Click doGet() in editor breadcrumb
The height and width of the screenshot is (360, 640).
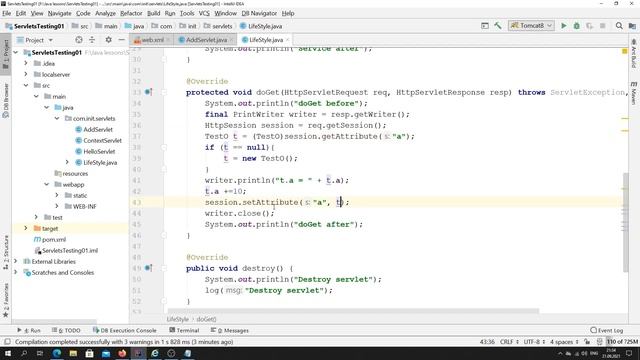pyautogui.click(x=206, y=319)
